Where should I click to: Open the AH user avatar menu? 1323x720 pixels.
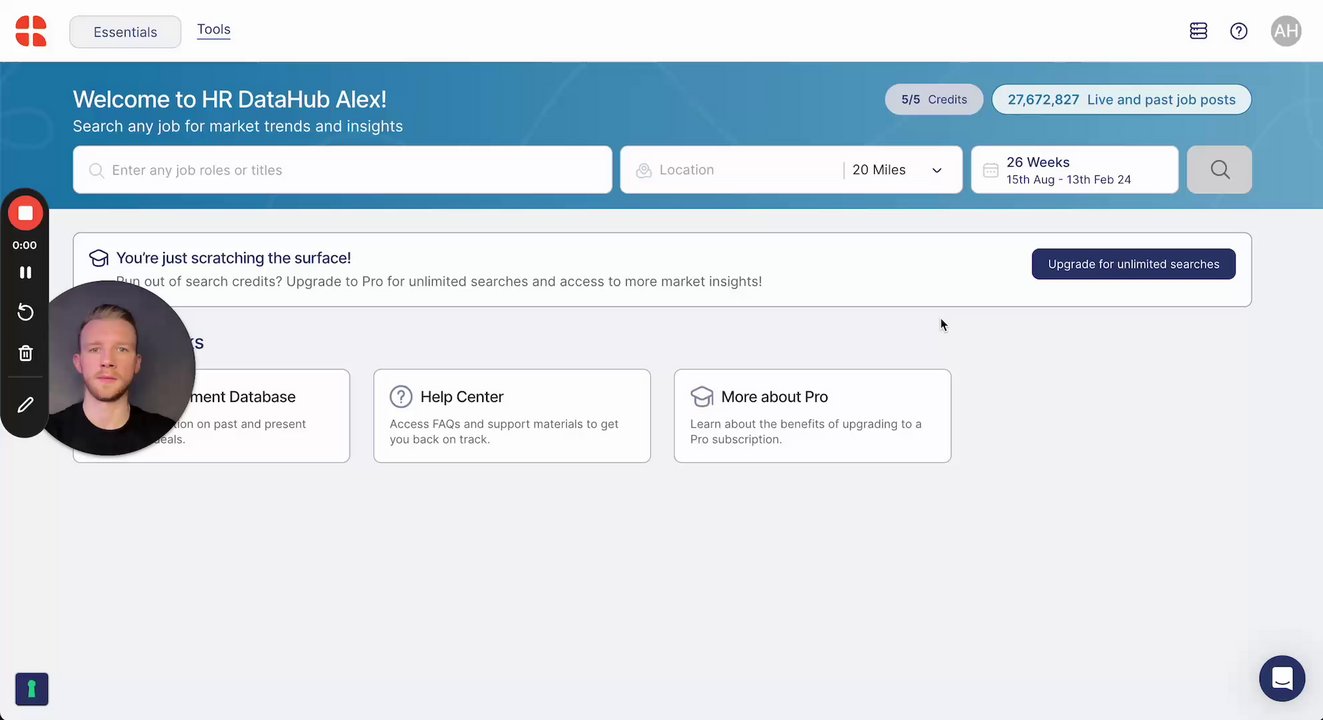click(1286, 31)
